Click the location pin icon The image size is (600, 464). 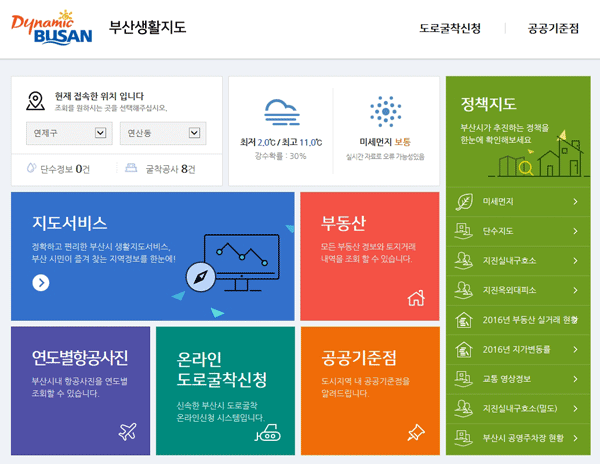[x=35, y=100]
